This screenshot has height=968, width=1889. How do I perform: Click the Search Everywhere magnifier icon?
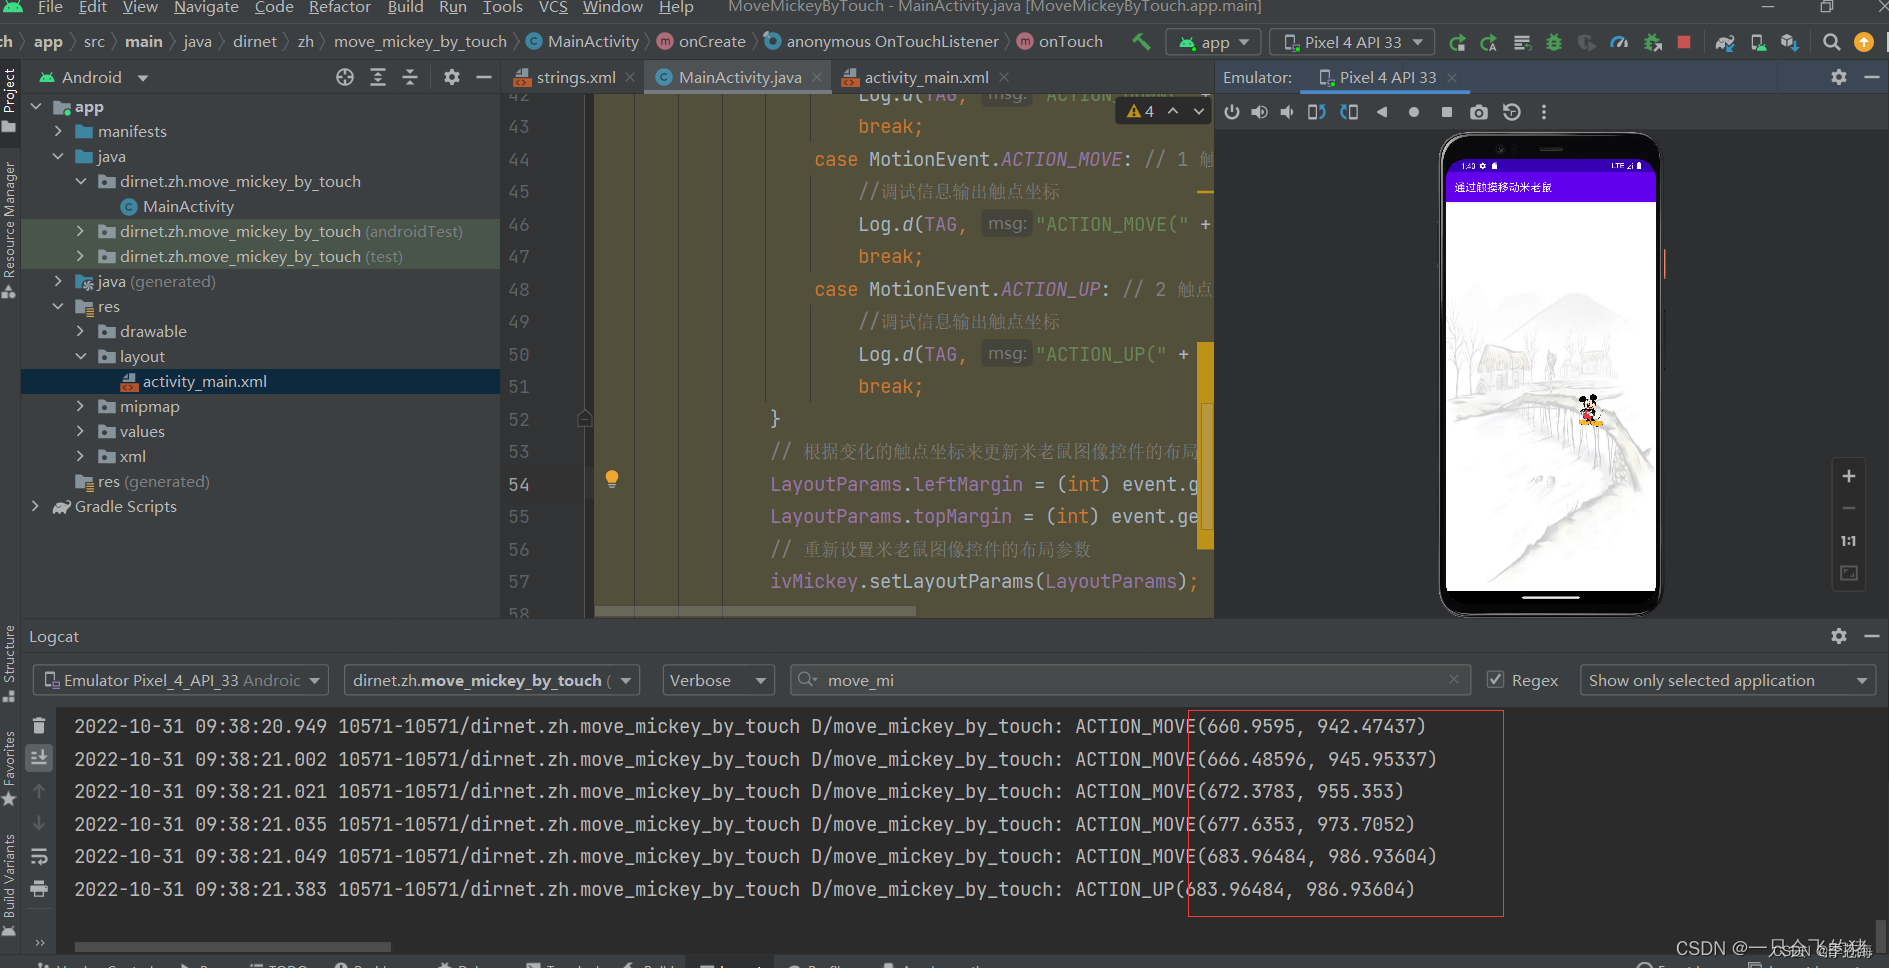click(1831, 42)
